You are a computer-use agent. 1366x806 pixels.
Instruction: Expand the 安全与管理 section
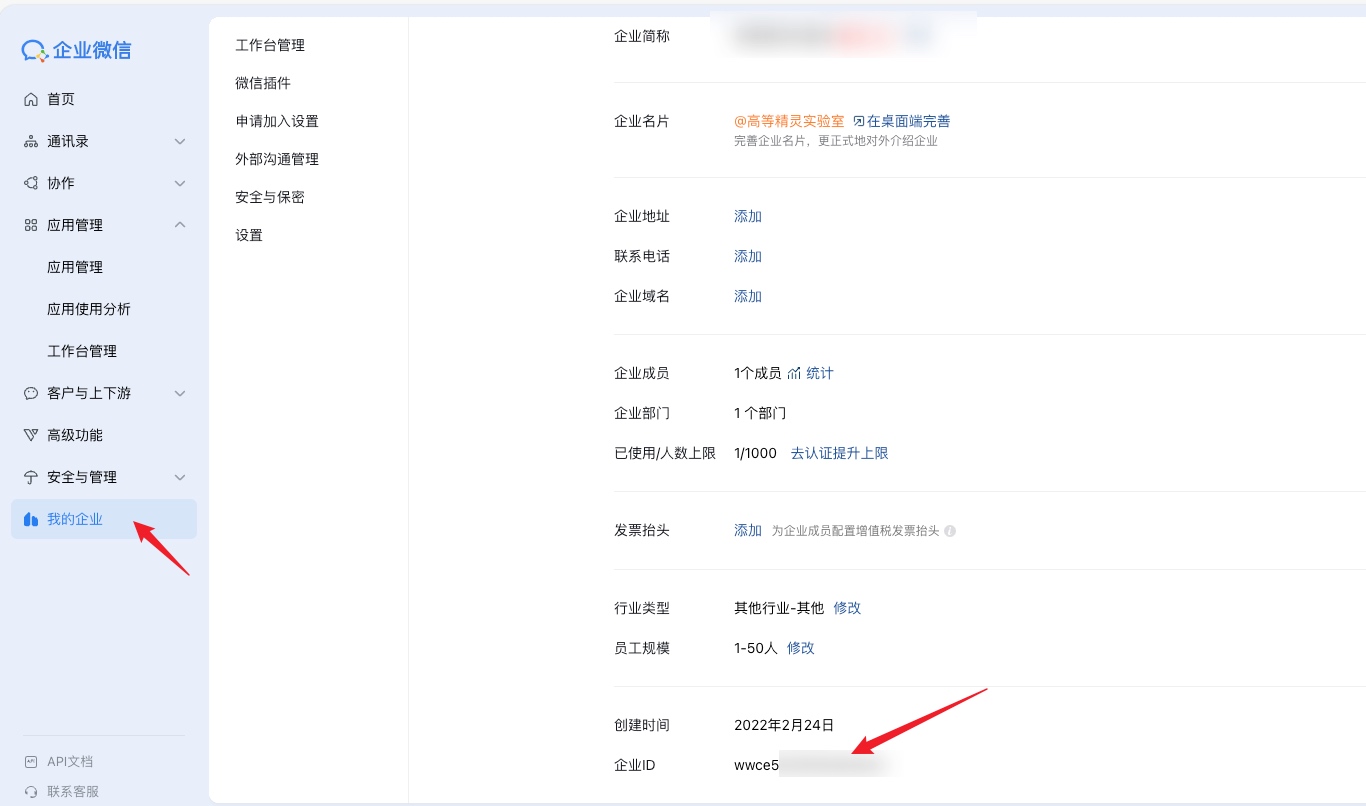(x=180, y=477)
